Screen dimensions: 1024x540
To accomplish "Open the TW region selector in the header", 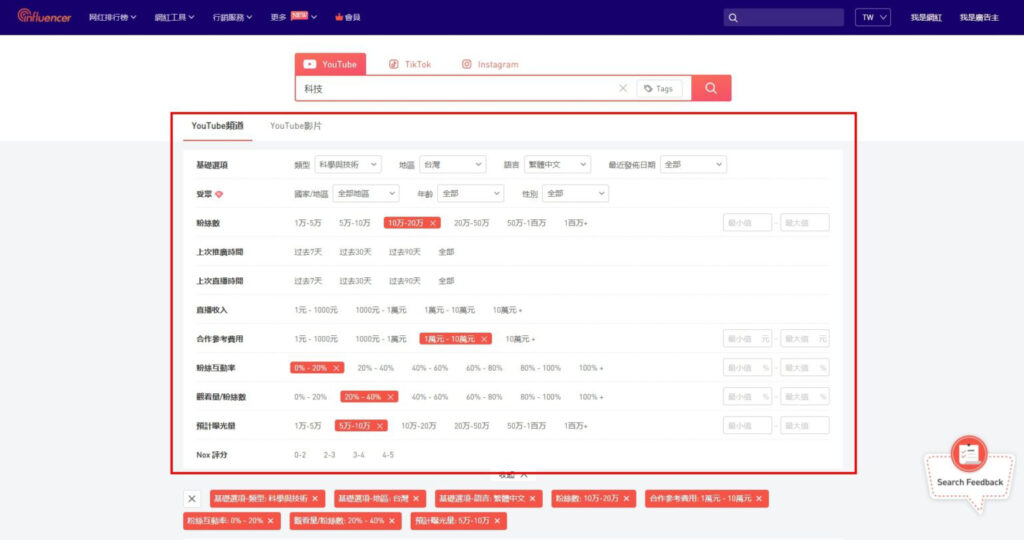I will pyautogui.click(x=872, y=18).
